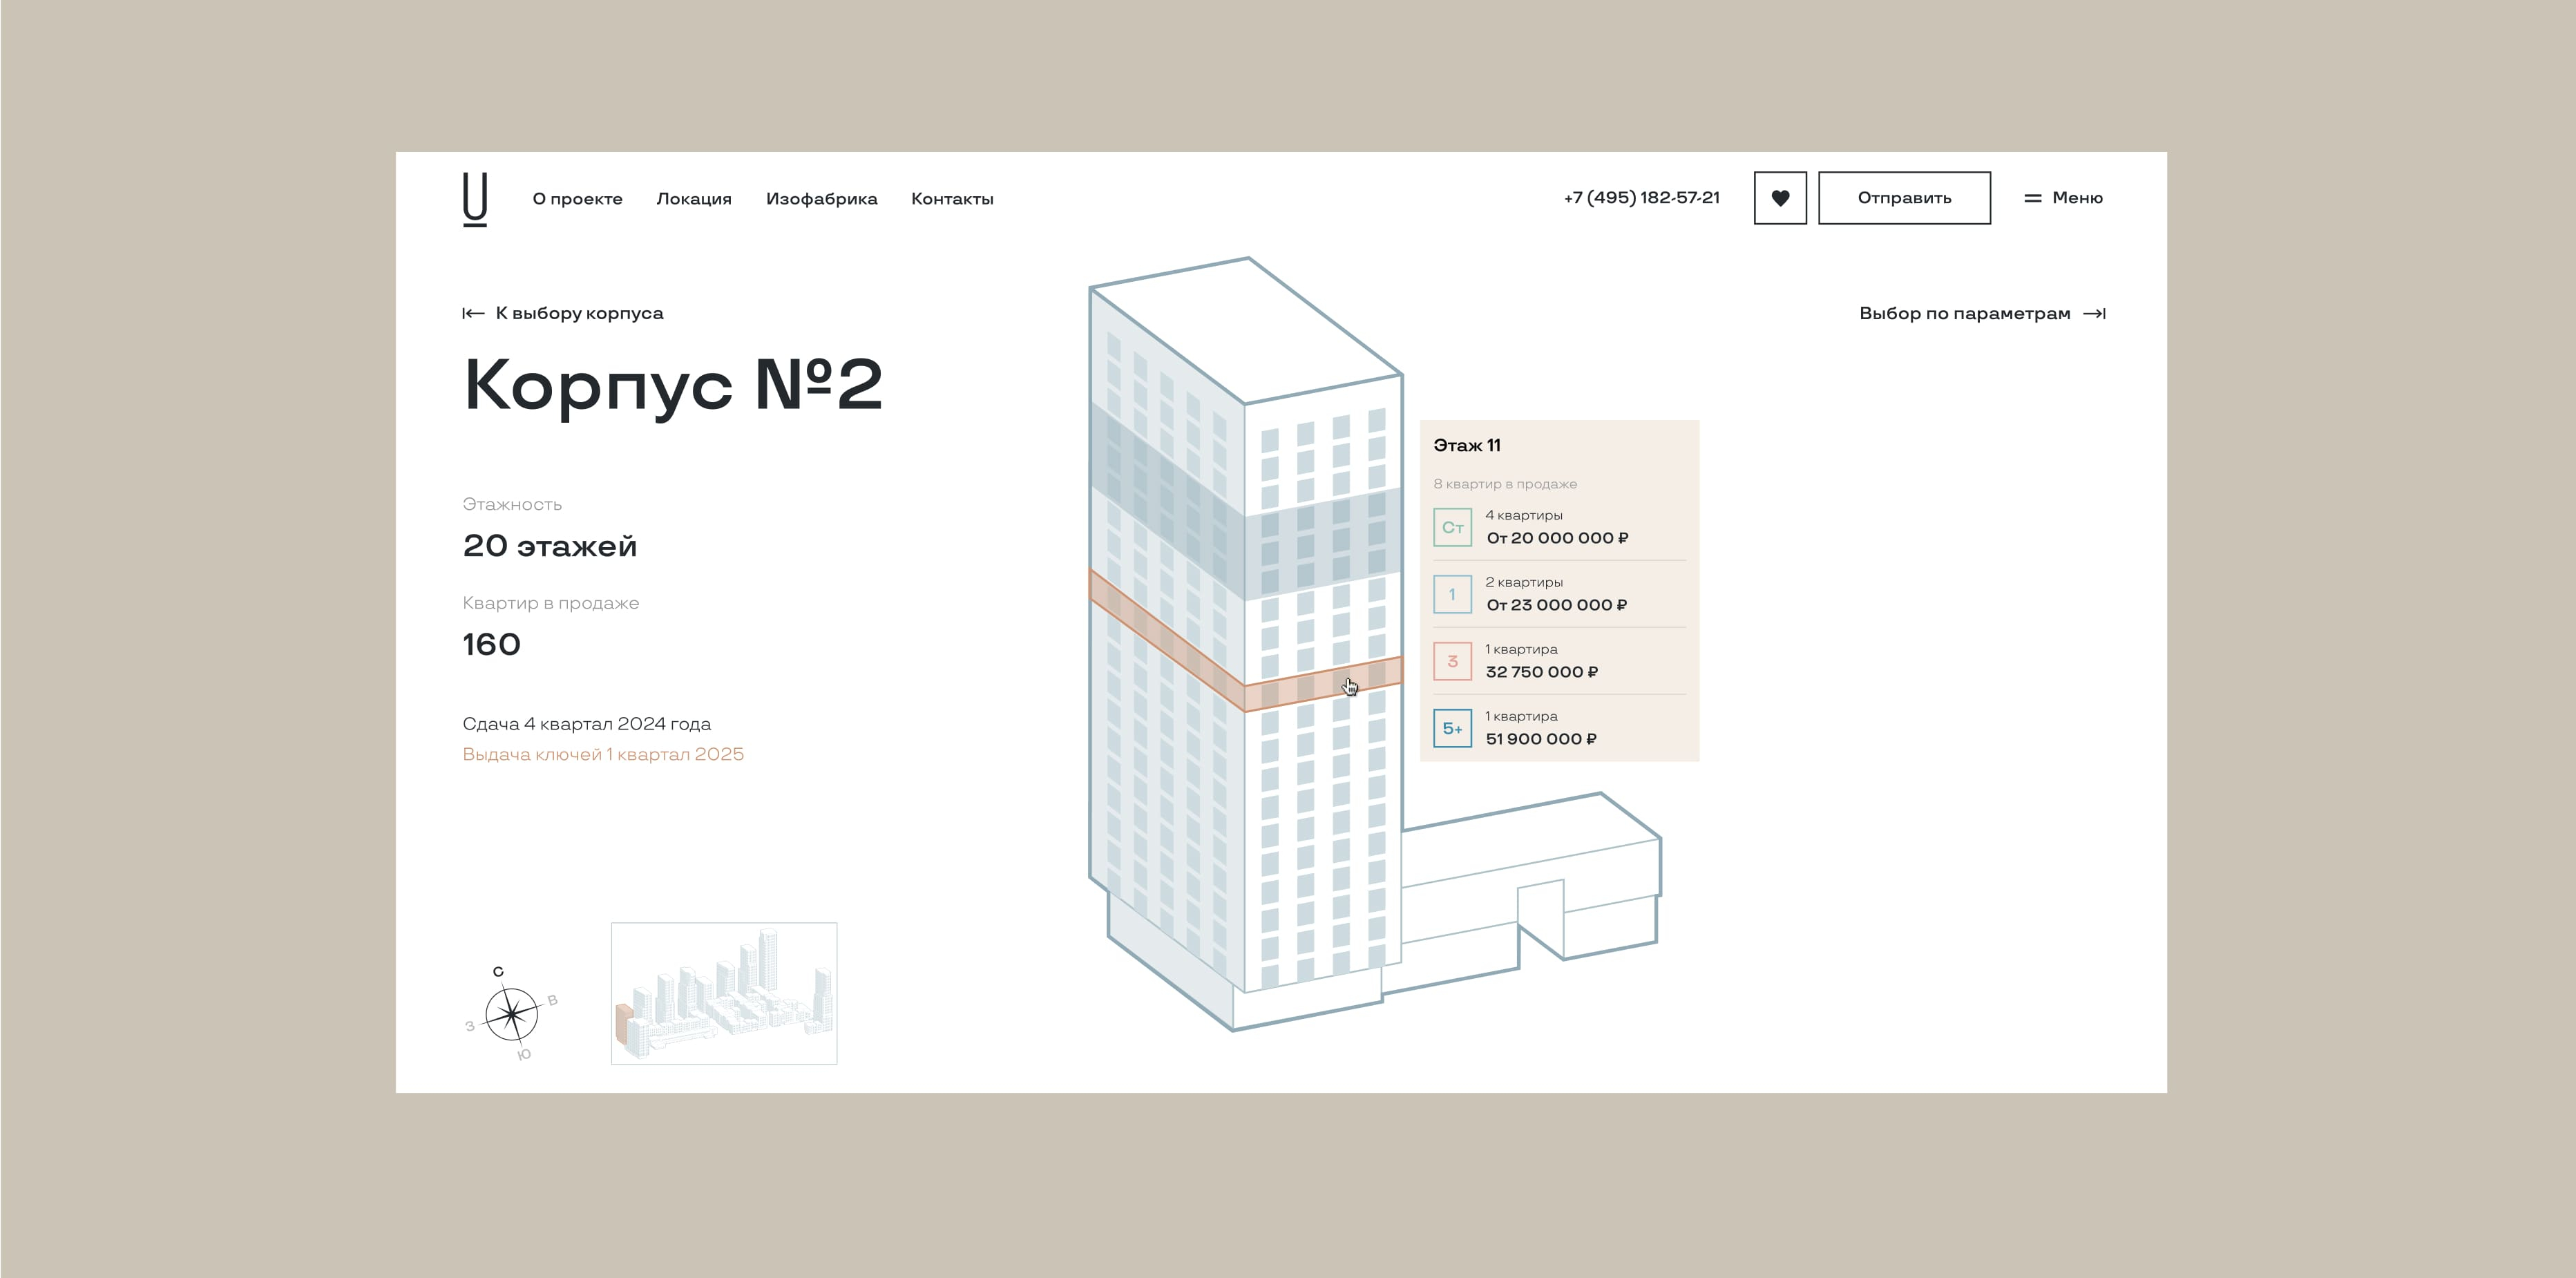The height and width of the screenshot is (1278, 2576).
Task: Select the Ст studio apartment type icon
Action: 1452,527
